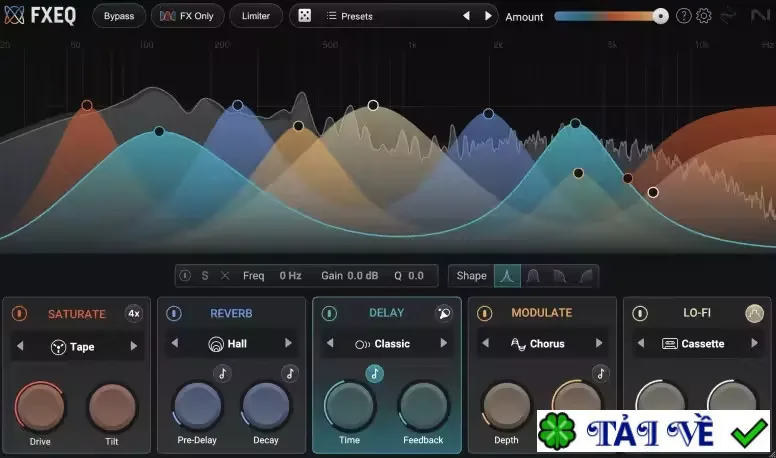Toggle the Lo-Fi module power button
The height and width of the screenshot is (458, 776).
[640, 313]
